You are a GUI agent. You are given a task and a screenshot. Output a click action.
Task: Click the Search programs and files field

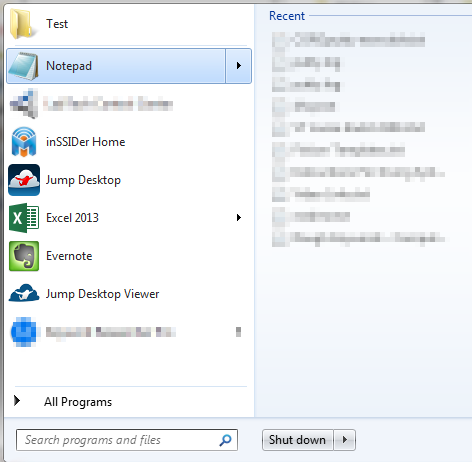(127, 440)
